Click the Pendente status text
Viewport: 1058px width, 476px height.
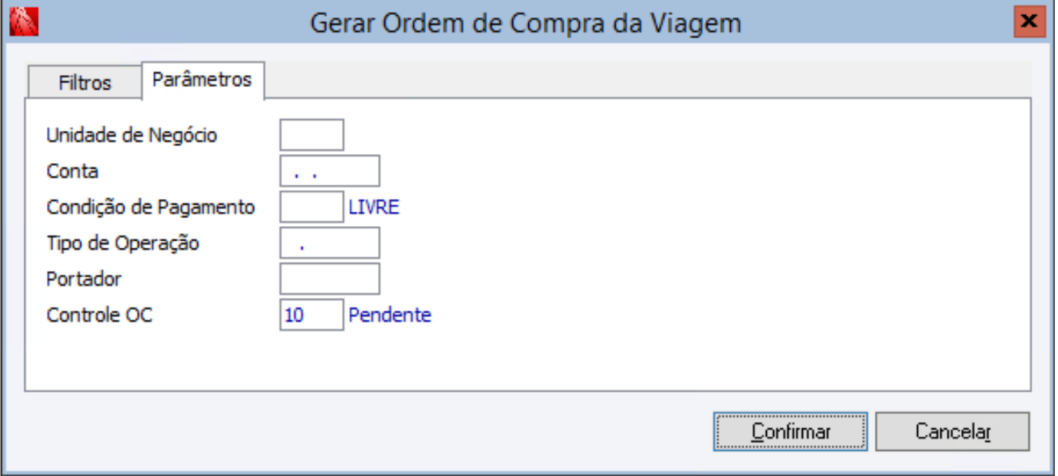390,315
